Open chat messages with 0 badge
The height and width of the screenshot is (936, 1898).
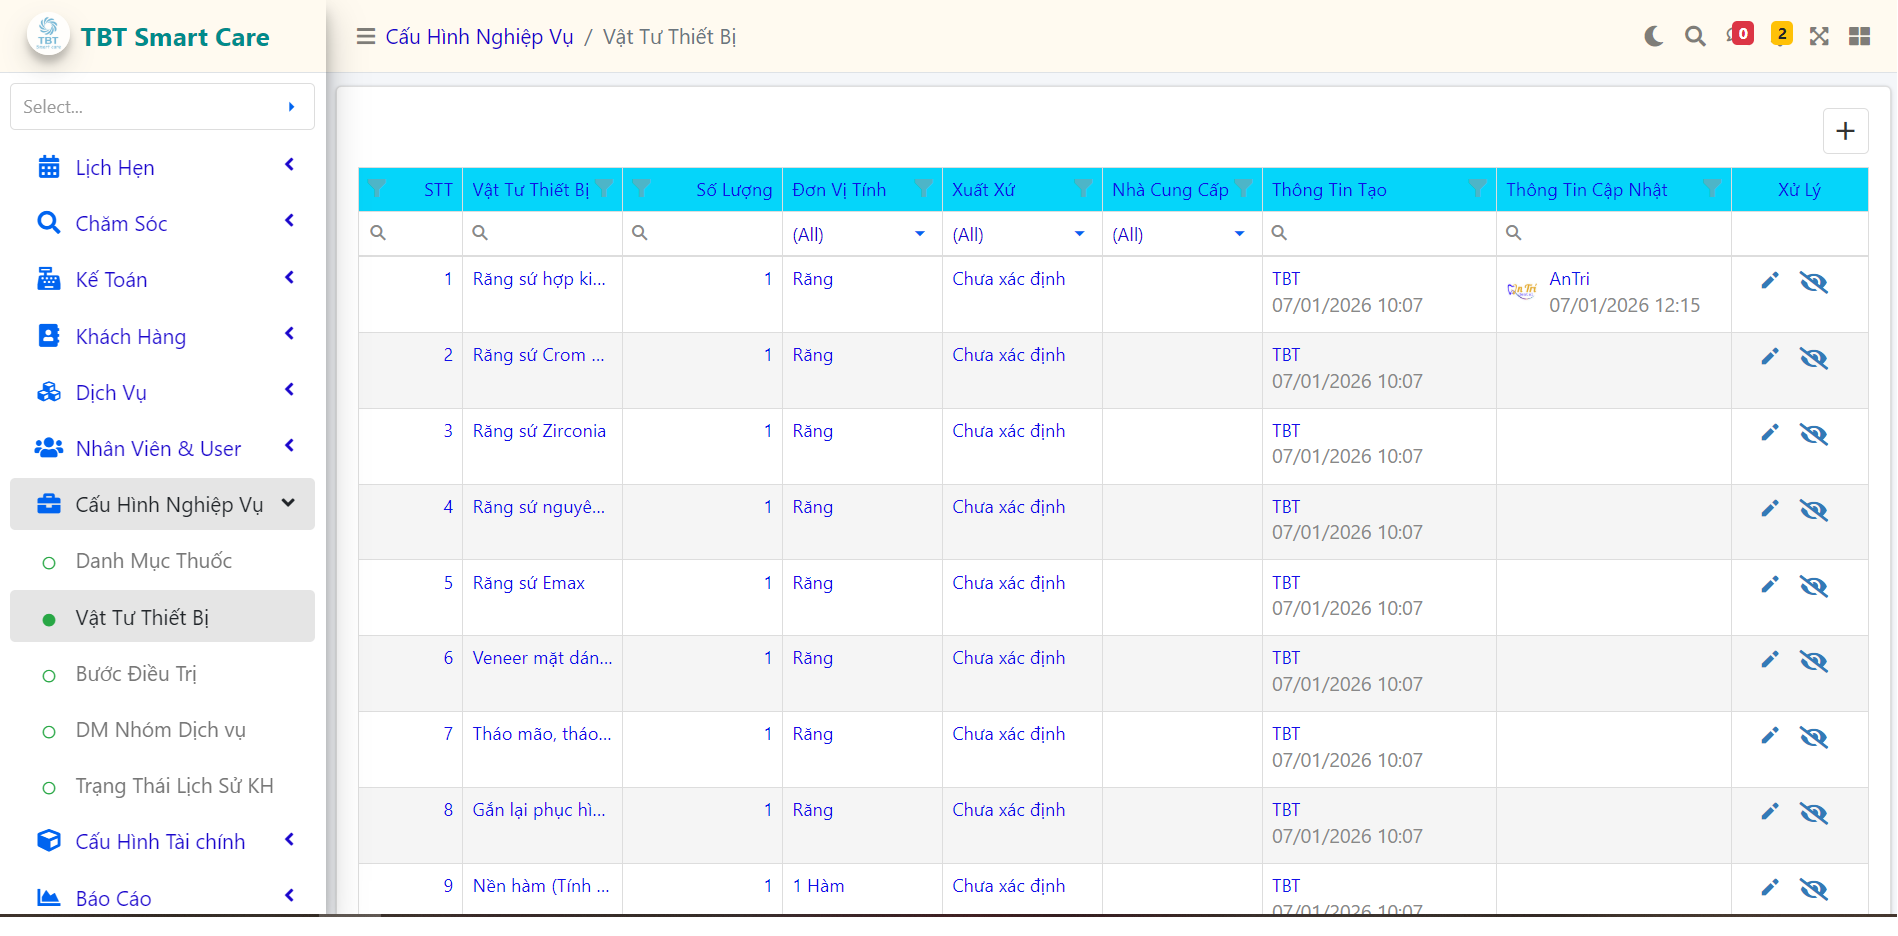[x=1739, y=35]
